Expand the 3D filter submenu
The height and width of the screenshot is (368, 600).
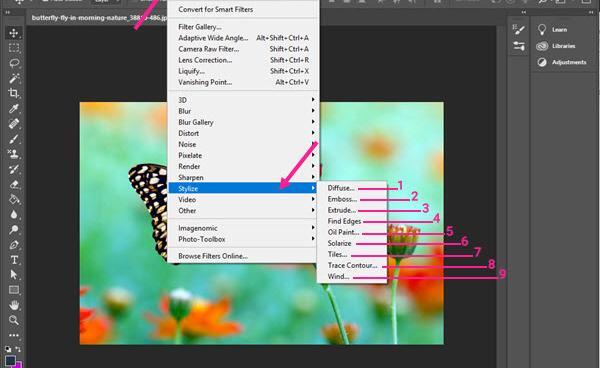click(243, 100)
